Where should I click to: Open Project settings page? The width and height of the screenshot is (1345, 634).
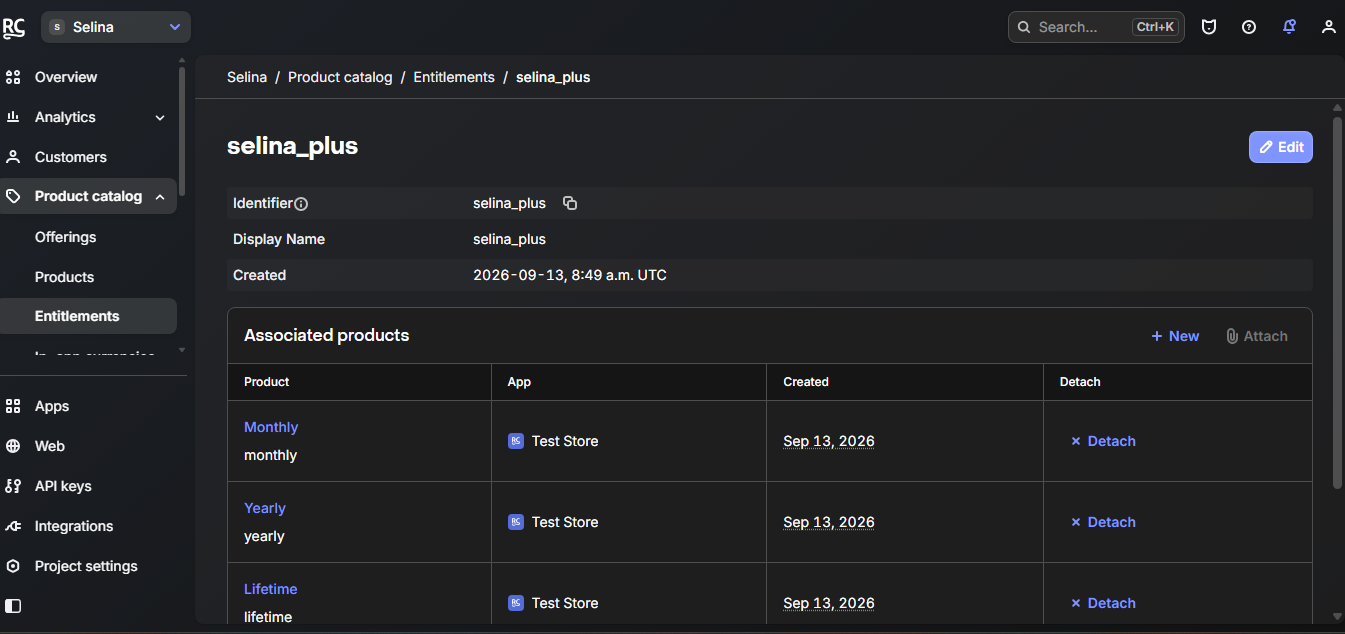[x=88, y=566]
